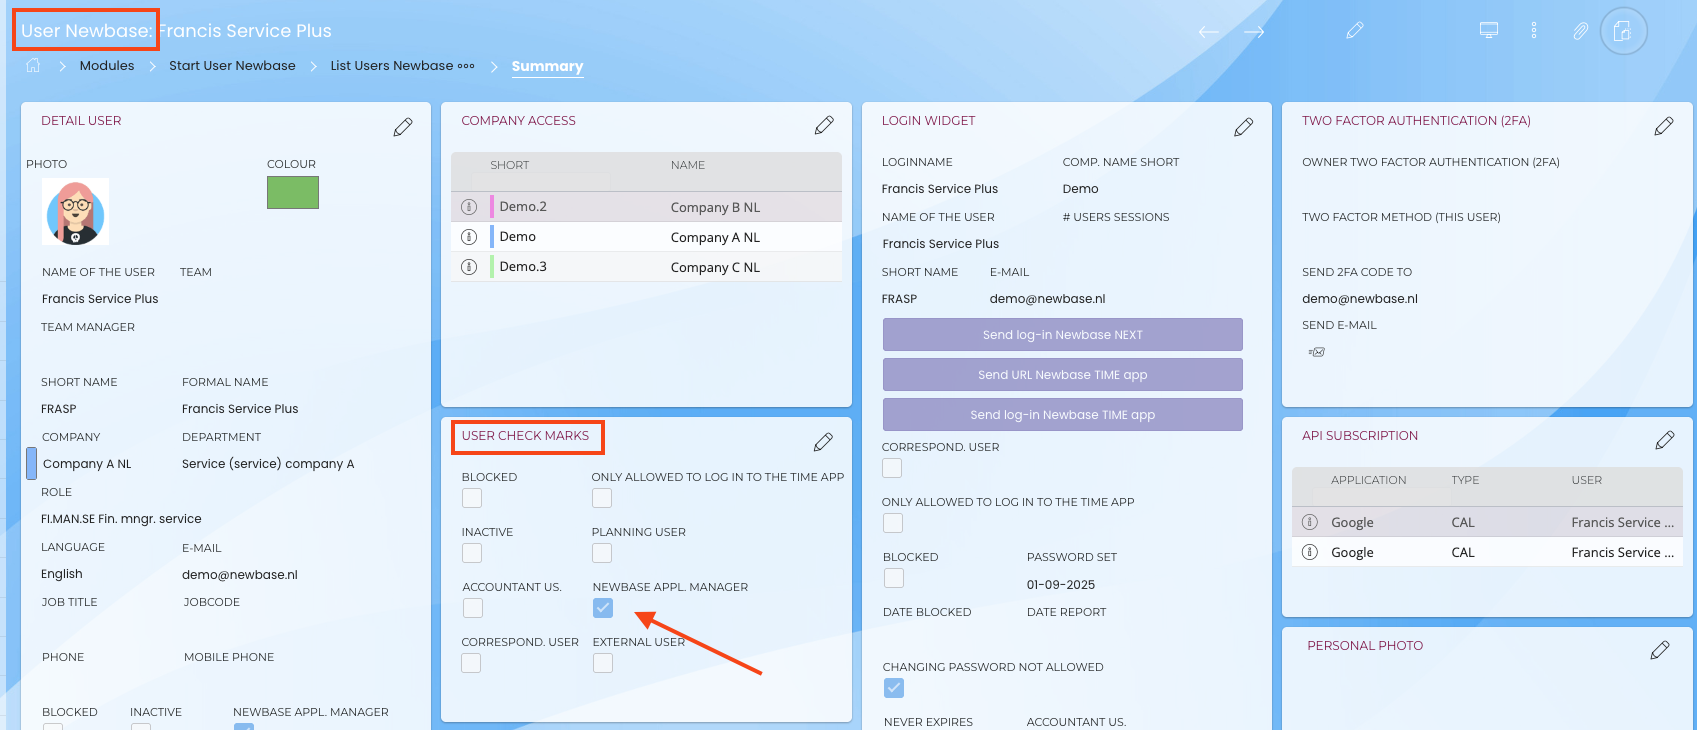The width and height of the screenshot is (1697, 730).
Task: Click role FI.MAN.SE Fin. mngr. service
Action: point(121,519)
